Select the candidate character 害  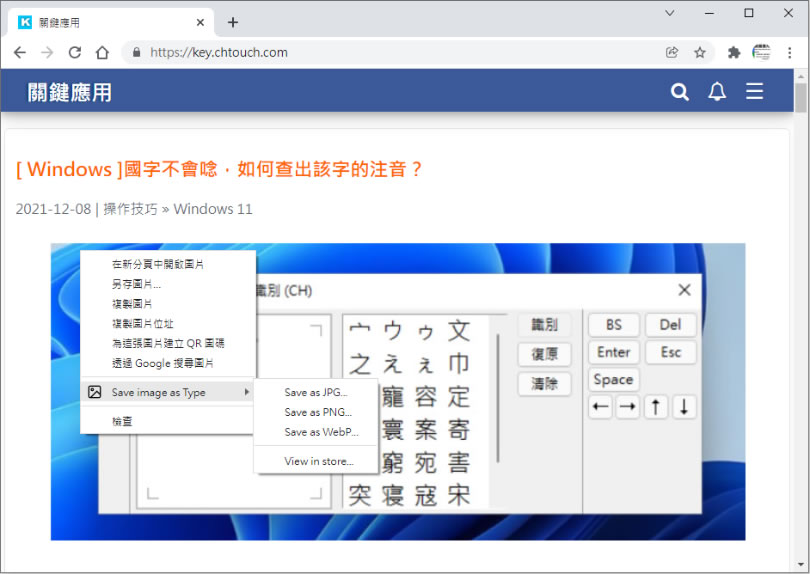(x=459, y=463)
